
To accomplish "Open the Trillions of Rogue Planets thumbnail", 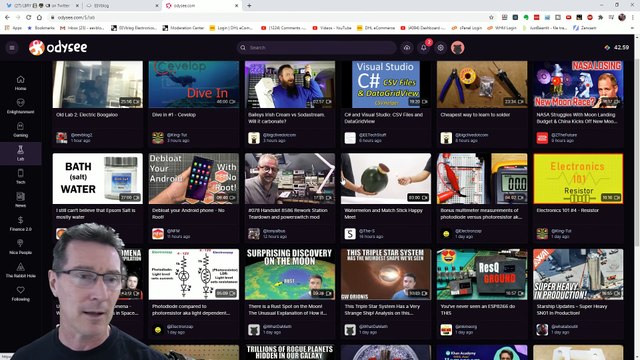I will tap(290, 352).
